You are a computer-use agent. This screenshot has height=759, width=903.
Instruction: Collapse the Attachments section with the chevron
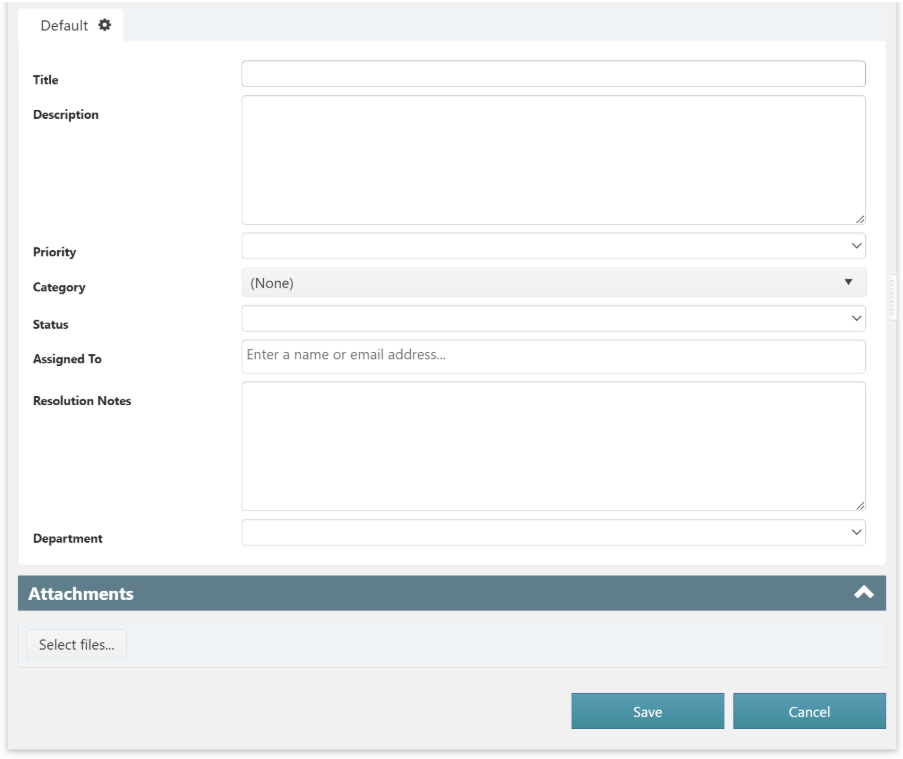click(863, 593)
